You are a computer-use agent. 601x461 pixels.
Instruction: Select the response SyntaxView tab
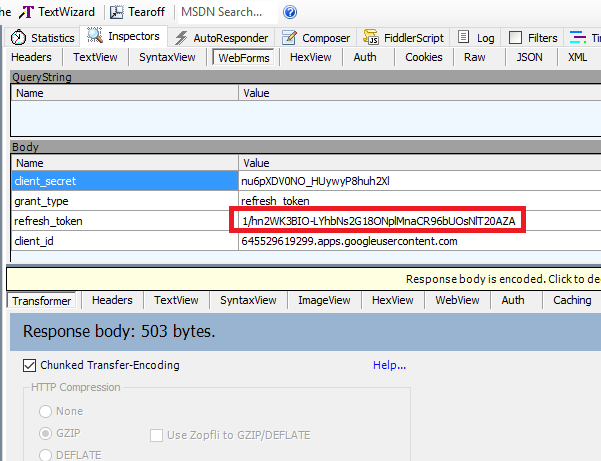click(248, 300)
